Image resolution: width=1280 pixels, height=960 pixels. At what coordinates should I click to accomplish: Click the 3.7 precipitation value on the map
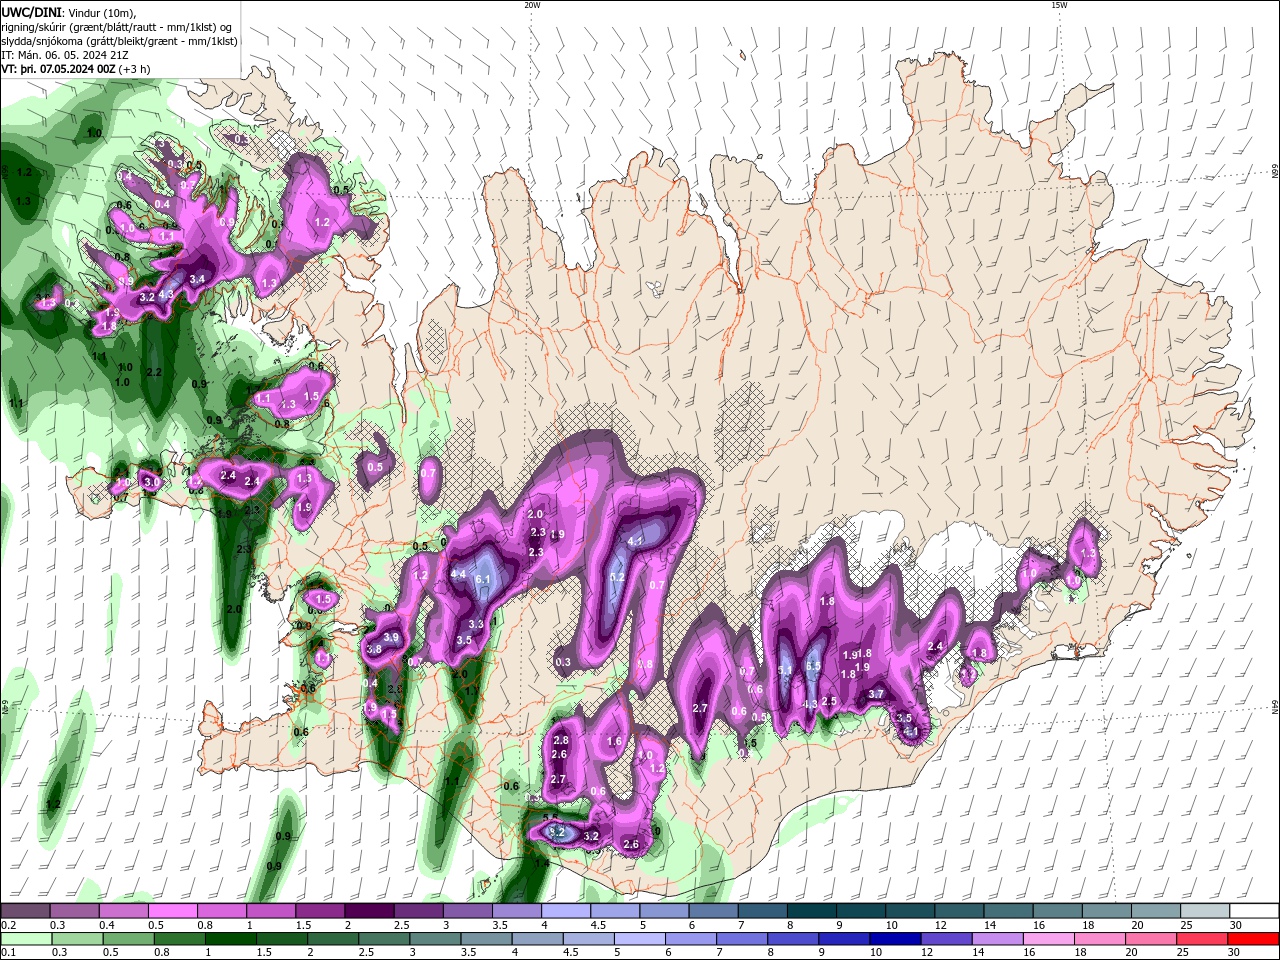pos(876,694)
